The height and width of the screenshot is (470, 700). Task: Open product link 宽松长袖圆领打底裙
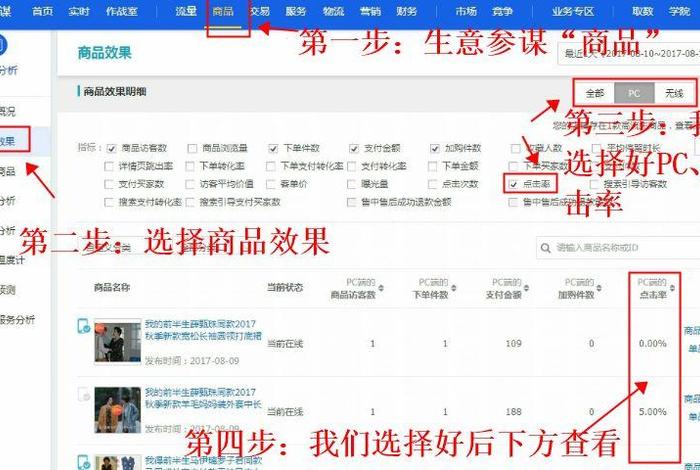(203, 330)
